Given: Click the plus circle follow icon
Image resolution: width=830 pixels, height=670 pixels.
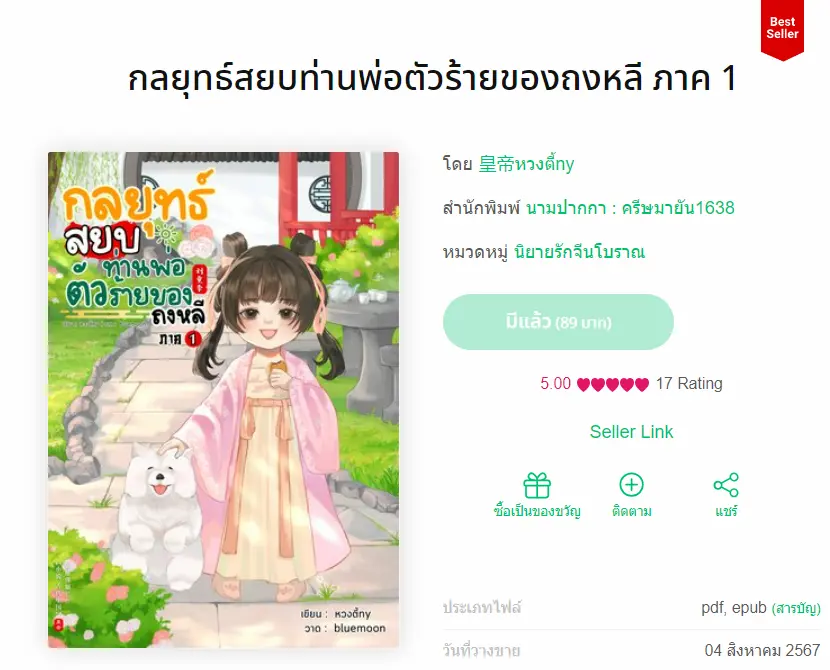Looking at the screenshot, I should click(x=631, y=485).
